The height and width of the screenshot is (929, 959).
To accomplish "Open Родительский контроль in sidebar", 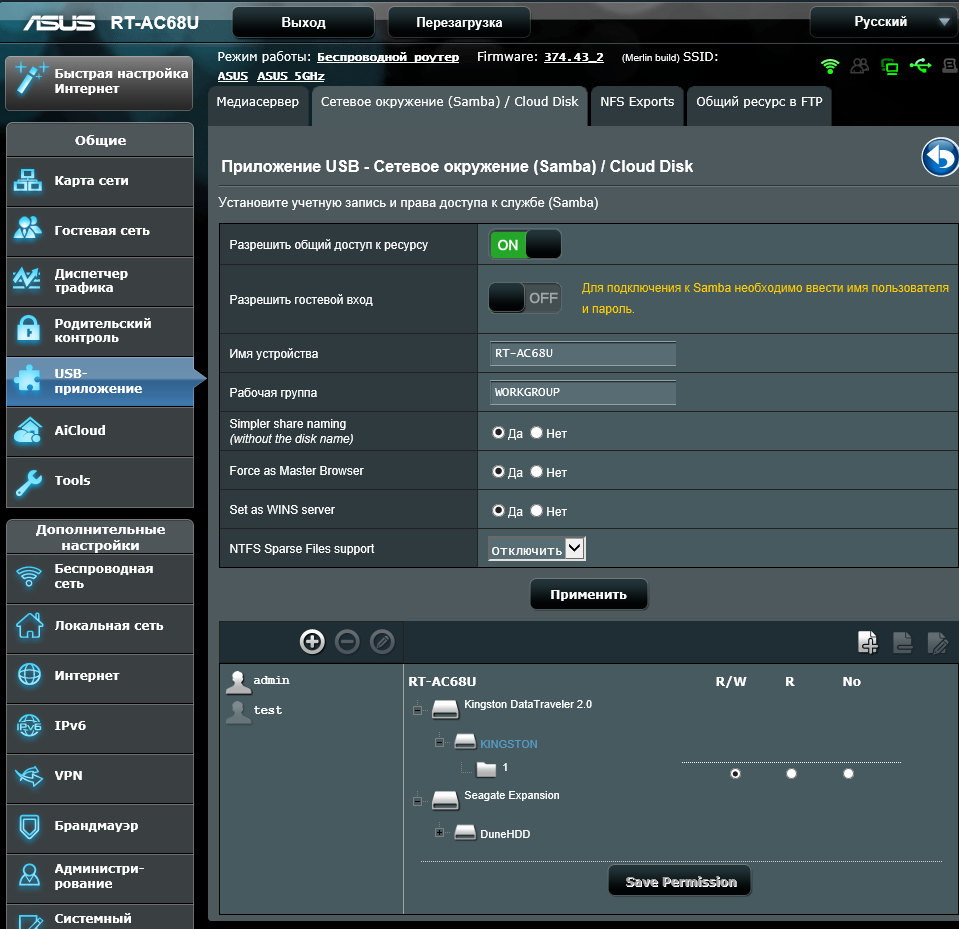I will tap(100, 331).
